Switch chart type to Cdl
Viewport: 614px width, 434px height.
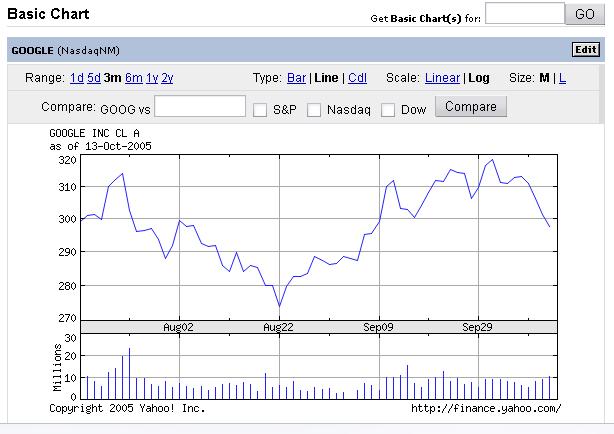click(x=357, y=78)
